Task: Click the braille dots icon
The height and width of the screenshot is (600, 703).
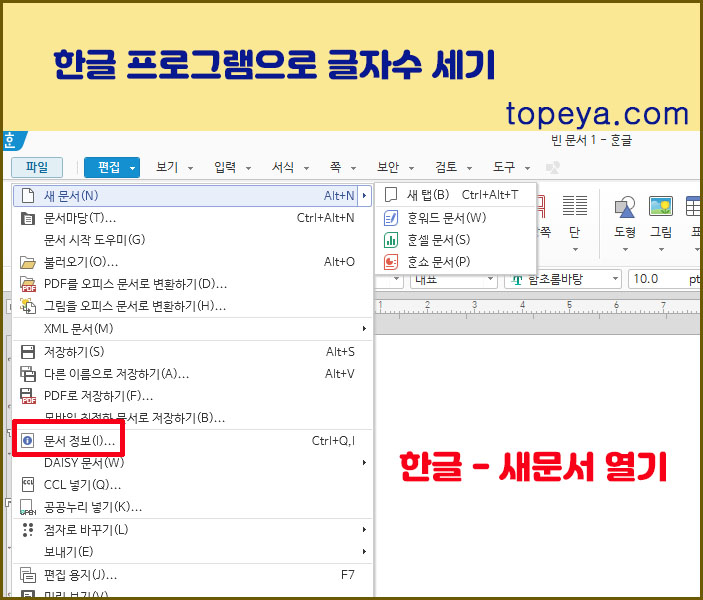Action: pos(28,530)
